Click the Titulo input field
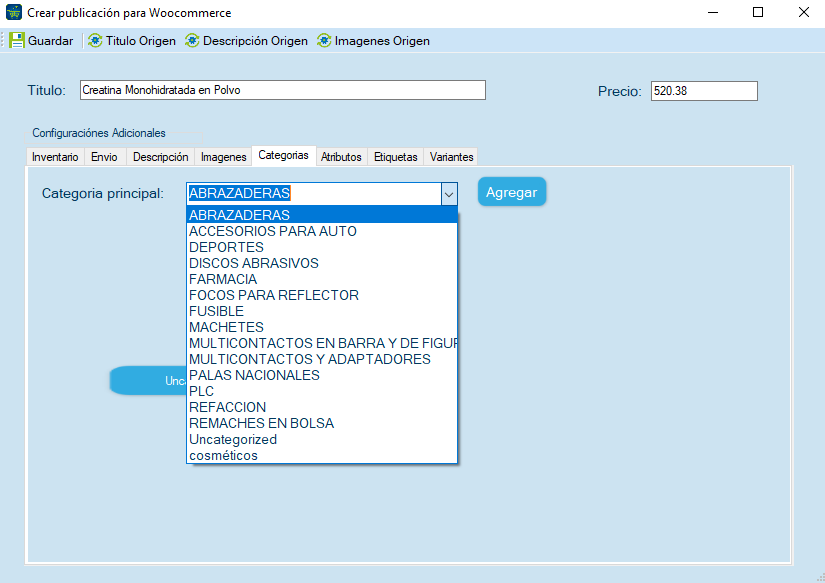Screen dimensions: 825x583 tap(283, 90)
